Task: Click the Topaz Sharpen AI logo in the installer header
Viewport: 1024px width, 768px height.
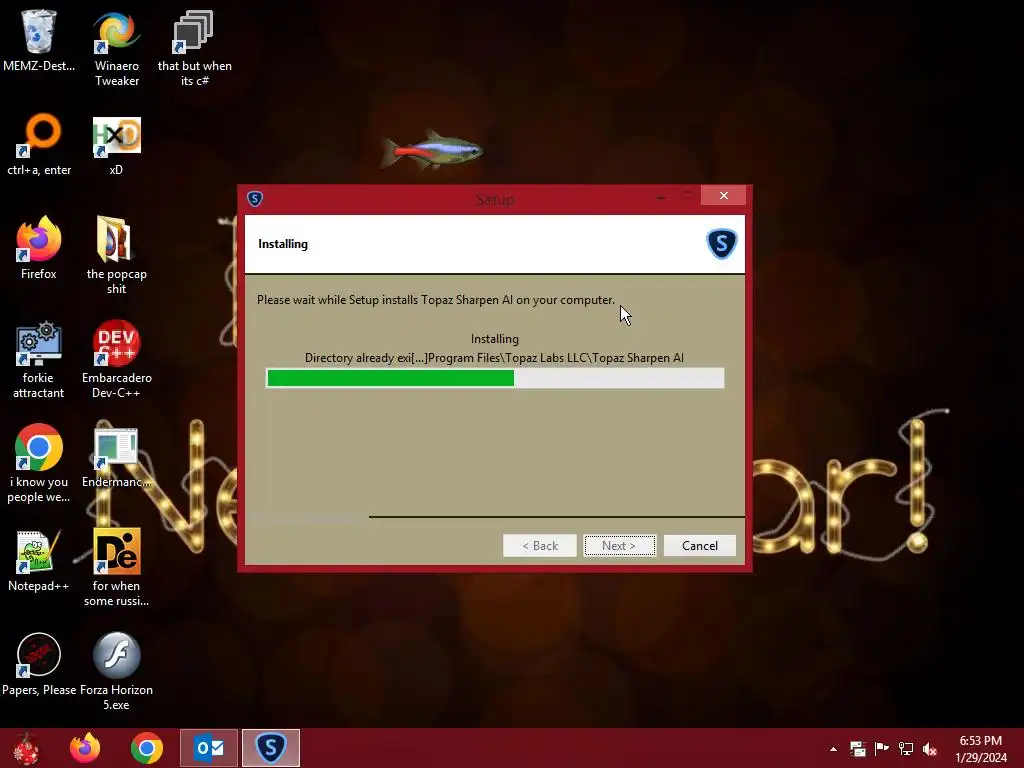Action: (x=722, y=244)
